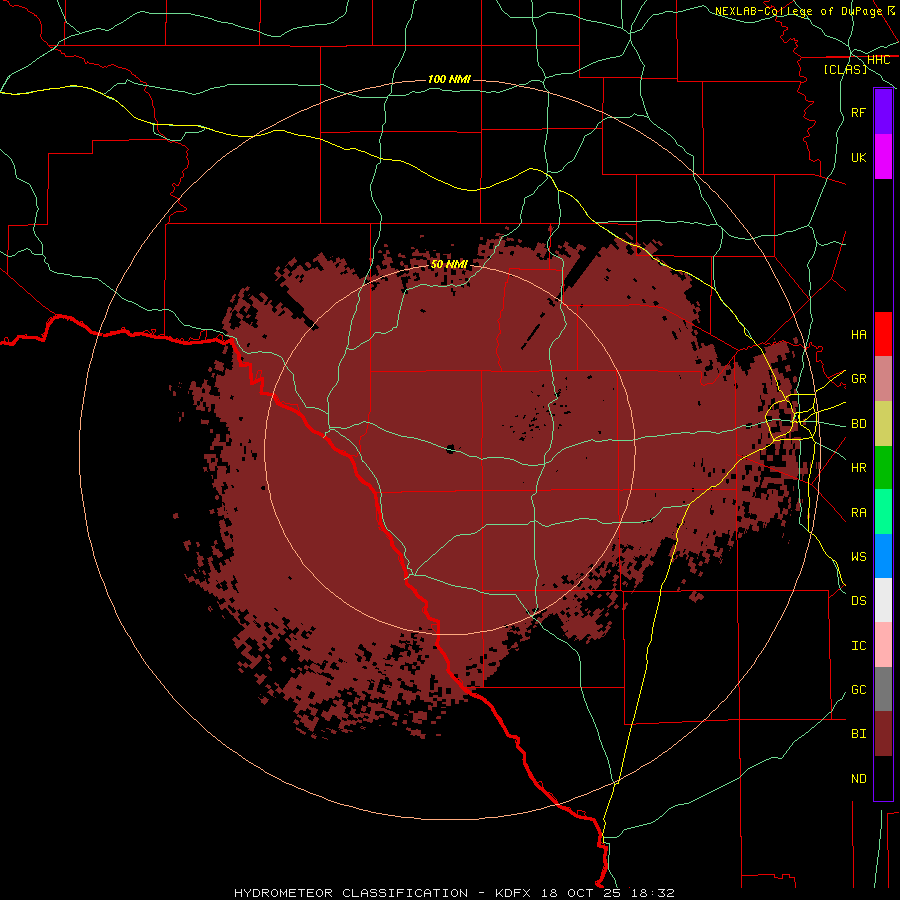Click the black ND legend swatch
Screen dimensions: 900x900
[x=883, y=778]
